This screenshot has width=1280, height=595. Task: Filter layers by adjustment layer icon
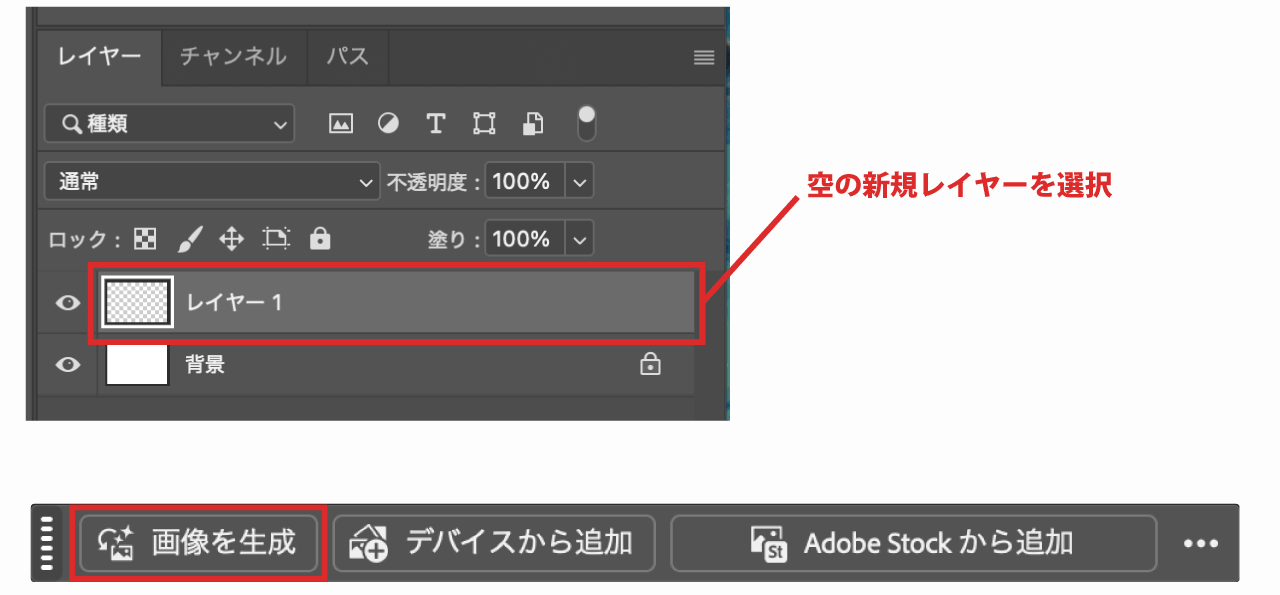(388, 124)
